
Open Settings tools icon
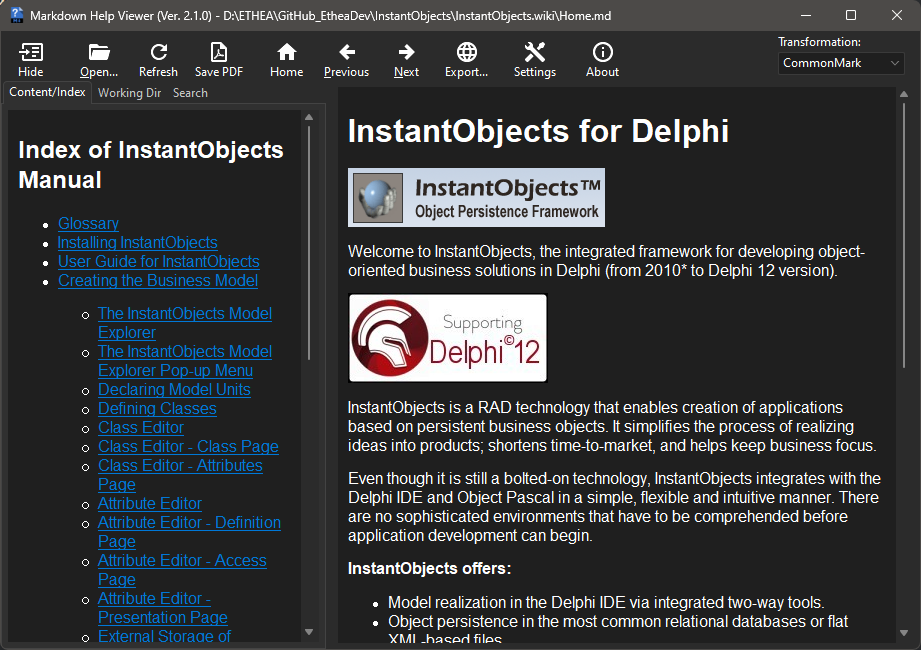(535, 52)
